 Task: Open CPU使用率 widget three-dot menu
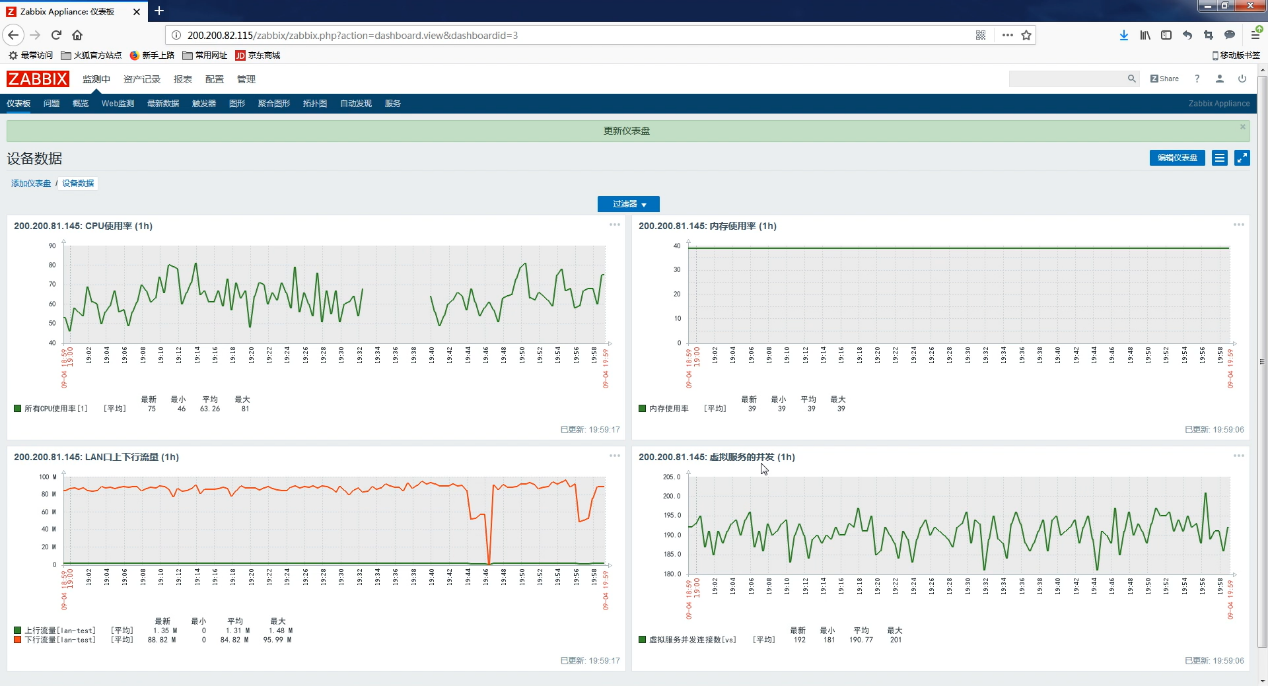click(615, 225)
